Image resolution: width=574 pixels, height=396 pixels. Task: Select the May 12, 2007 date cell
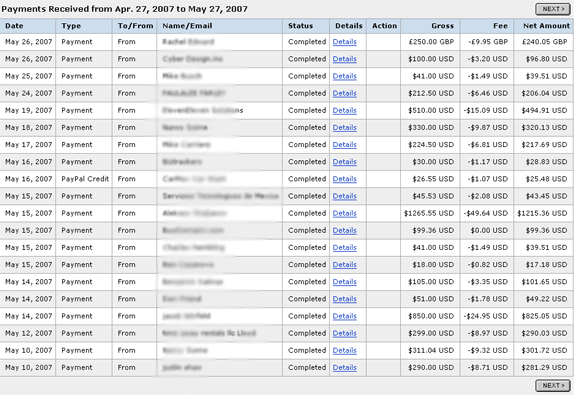coord(29,333)
